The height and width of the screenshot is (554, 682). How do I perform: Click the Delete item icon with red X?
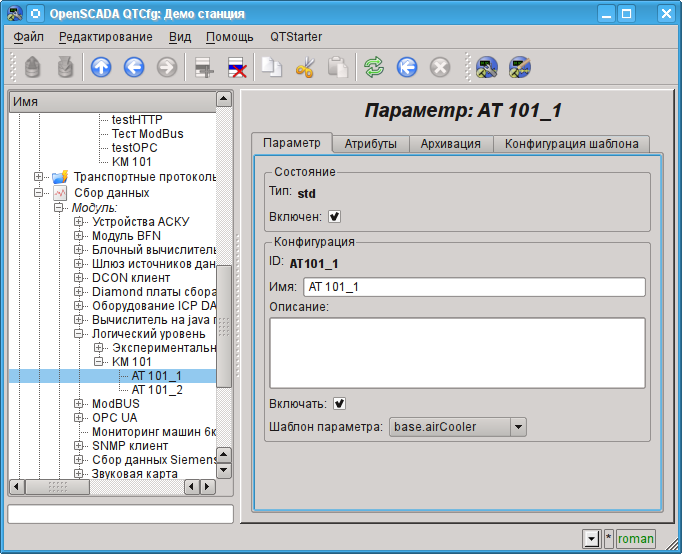(x=237, y=67)
